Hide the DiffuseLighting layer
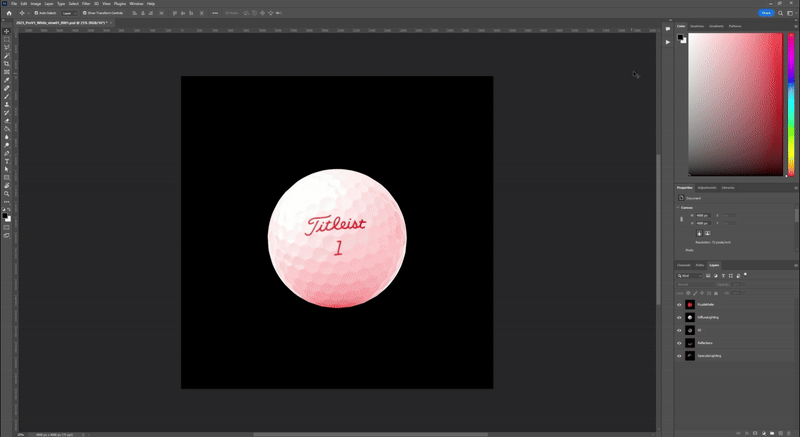800x437 pixels. 679,317
